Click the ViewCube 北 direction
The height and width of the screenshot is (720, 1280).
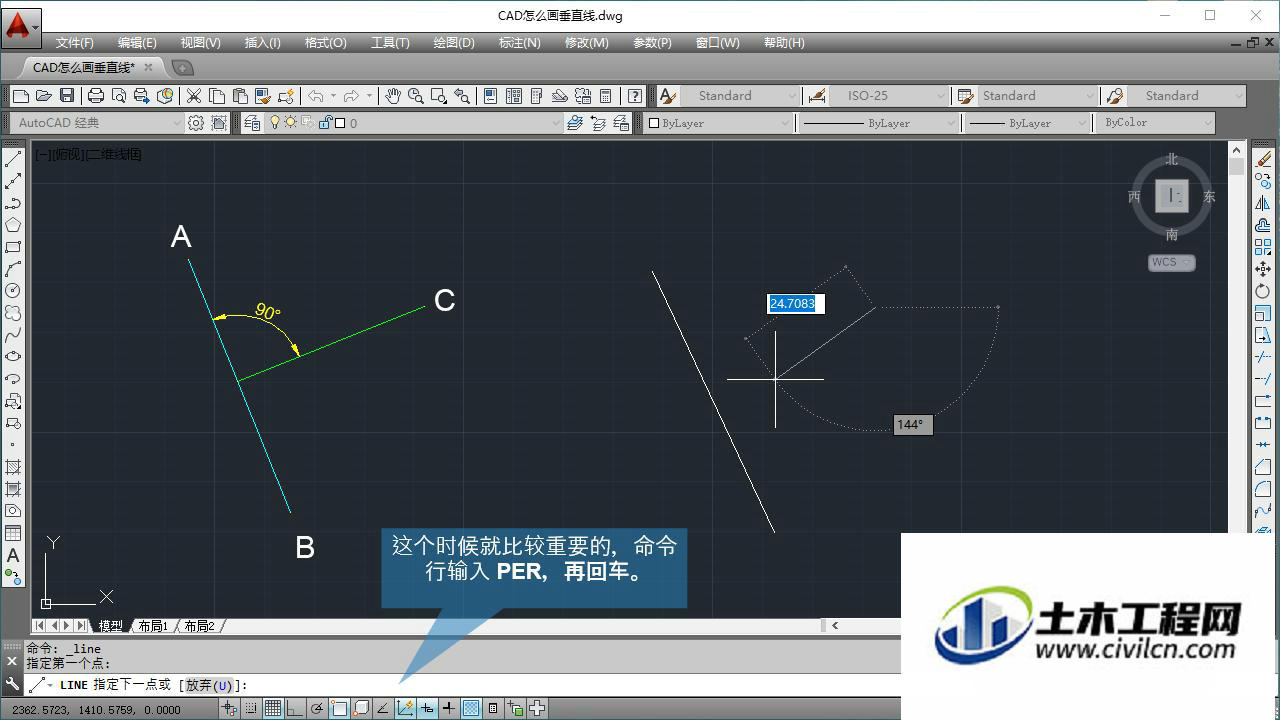point(1172,159)
